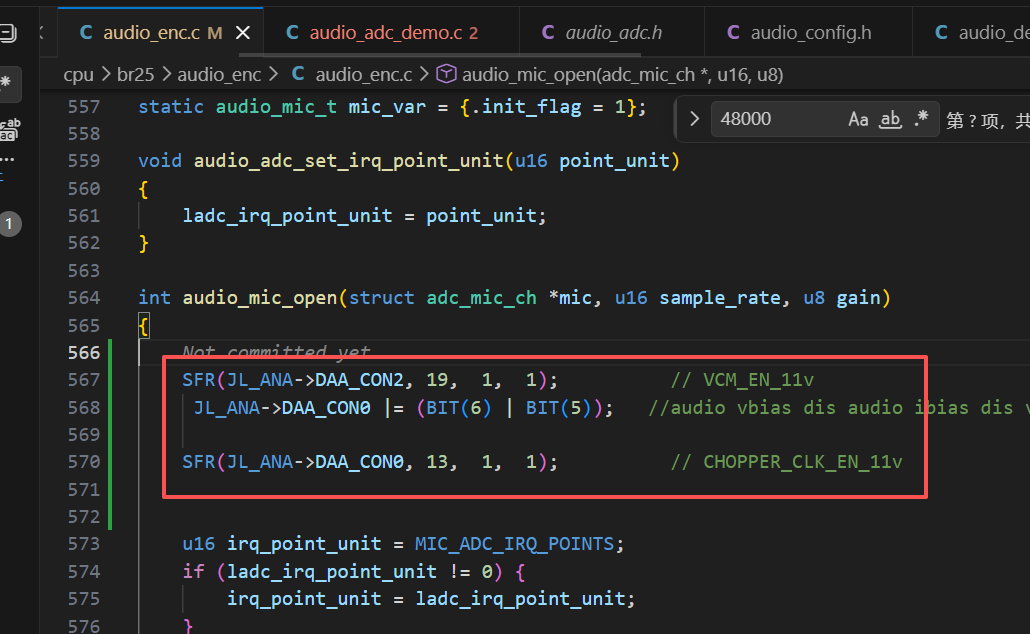The height and width of the screenshot is (634, 1030).
Task: Open the audio_enc folder breadcrumb
Action: (219, 75)
